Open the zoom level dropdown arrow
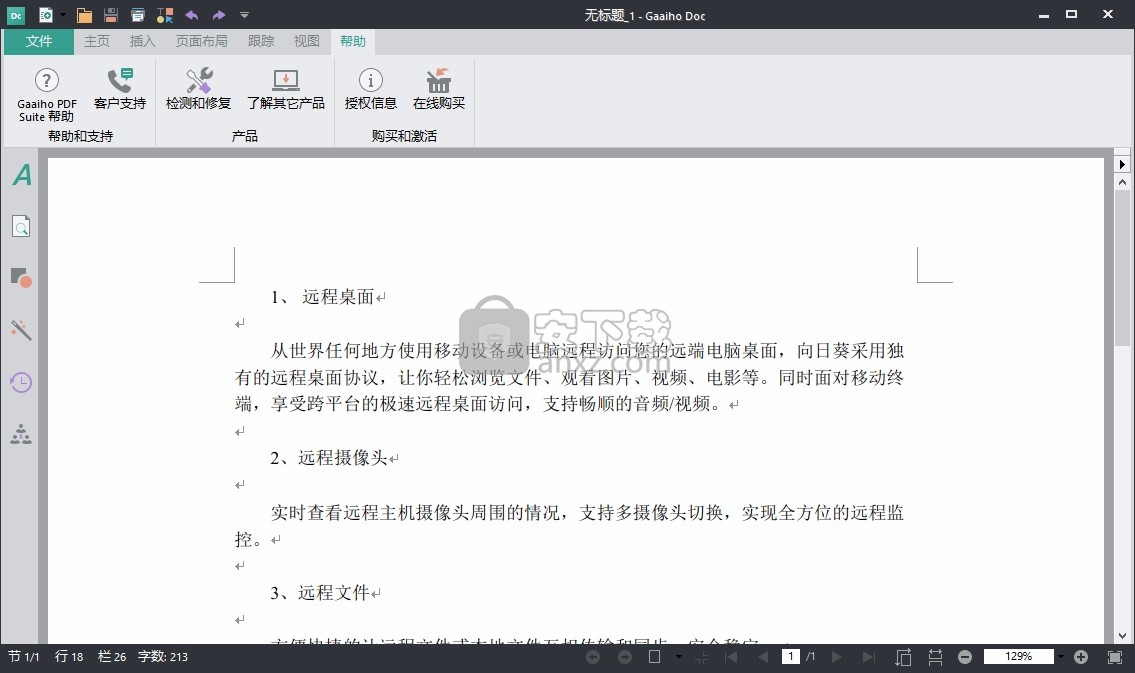1135x673 pixels. 1060,657
